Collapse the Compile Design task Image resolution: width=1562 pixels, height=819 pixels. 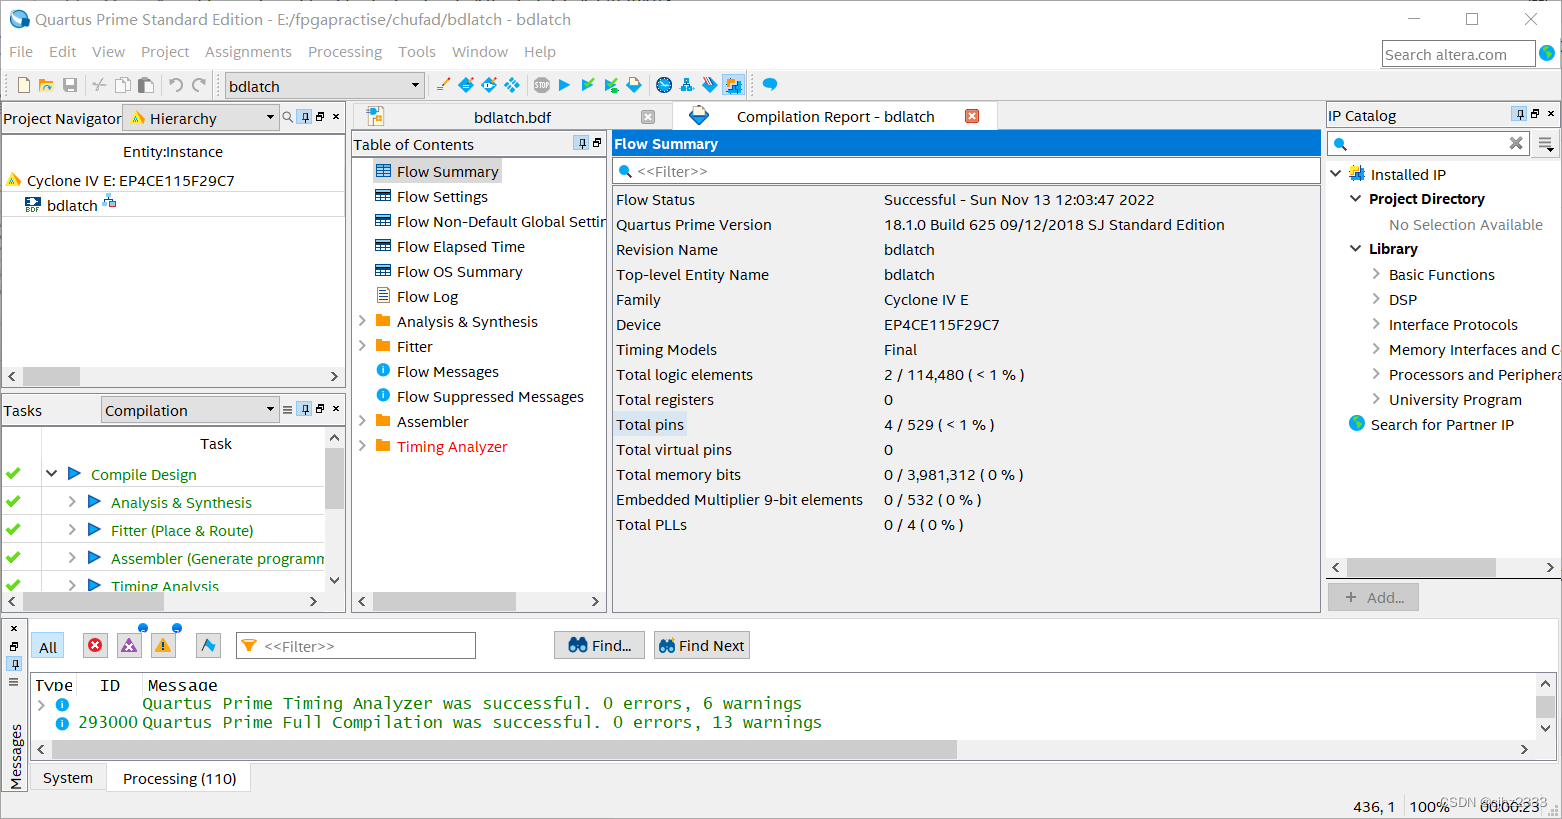pos(51,474)
